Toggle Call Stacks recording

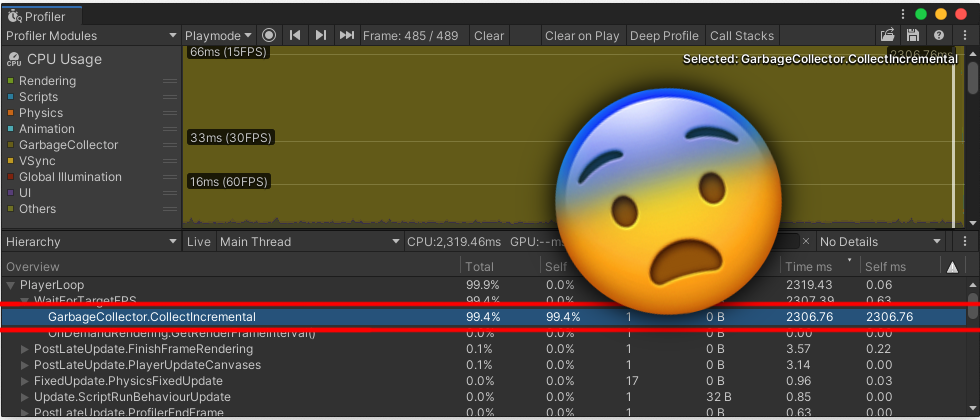click(742, 36)
